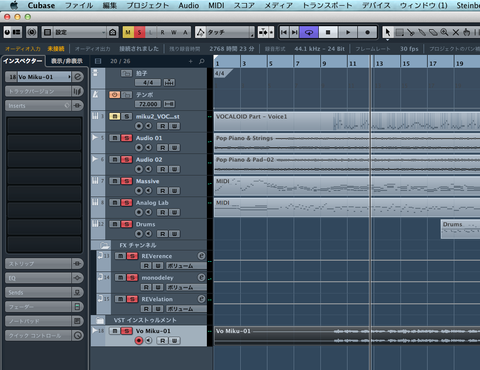Select the Mute X tool

pyautogui.click(x=456, y=32)
